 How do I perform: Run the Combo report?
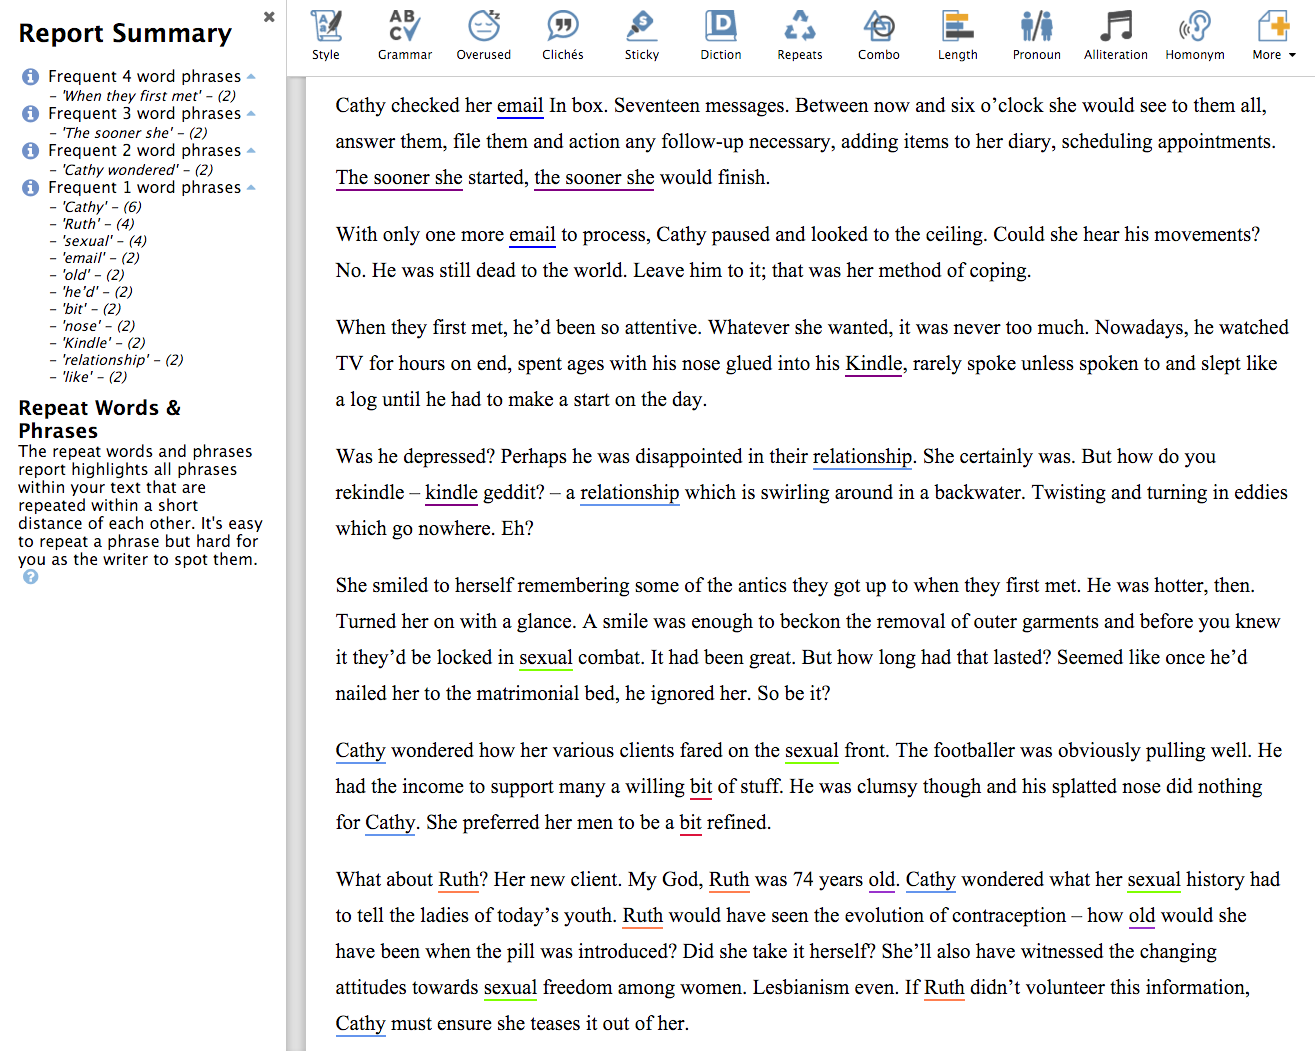878,35
